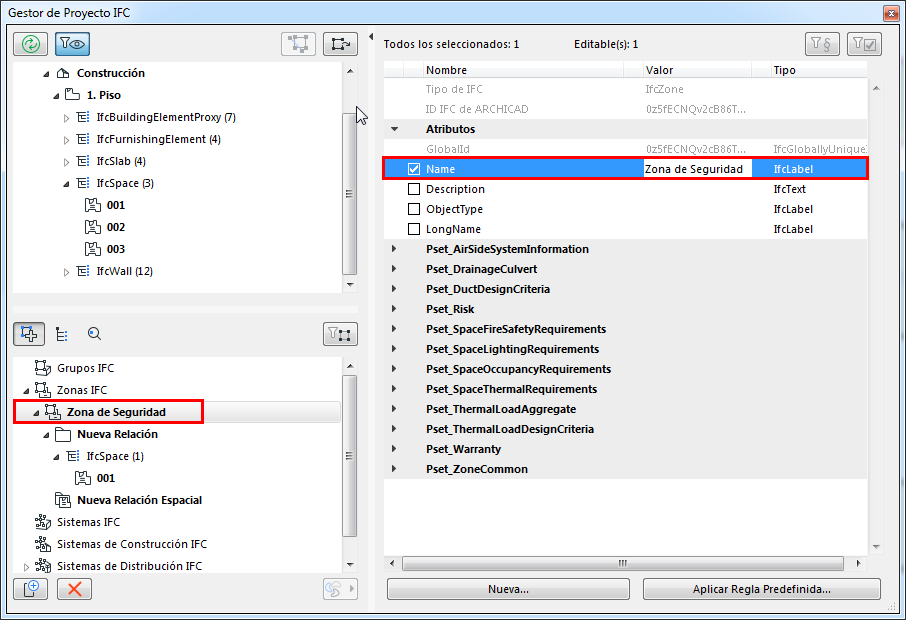This screenshot has height=620, width=906.
Task: Check the LongName attribute checkbox
Action: click(413, 229)
